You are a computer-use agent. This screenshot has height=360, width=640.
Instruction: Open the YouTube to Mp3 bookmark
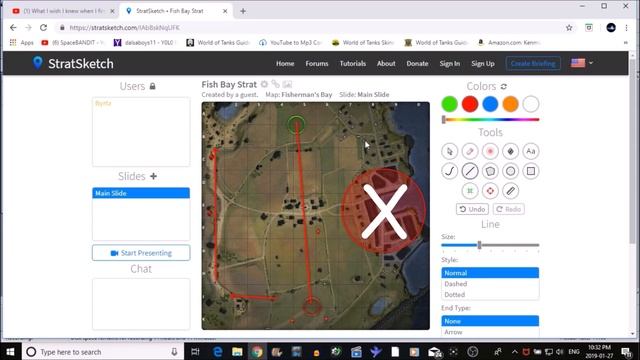(x=291, y=42)
